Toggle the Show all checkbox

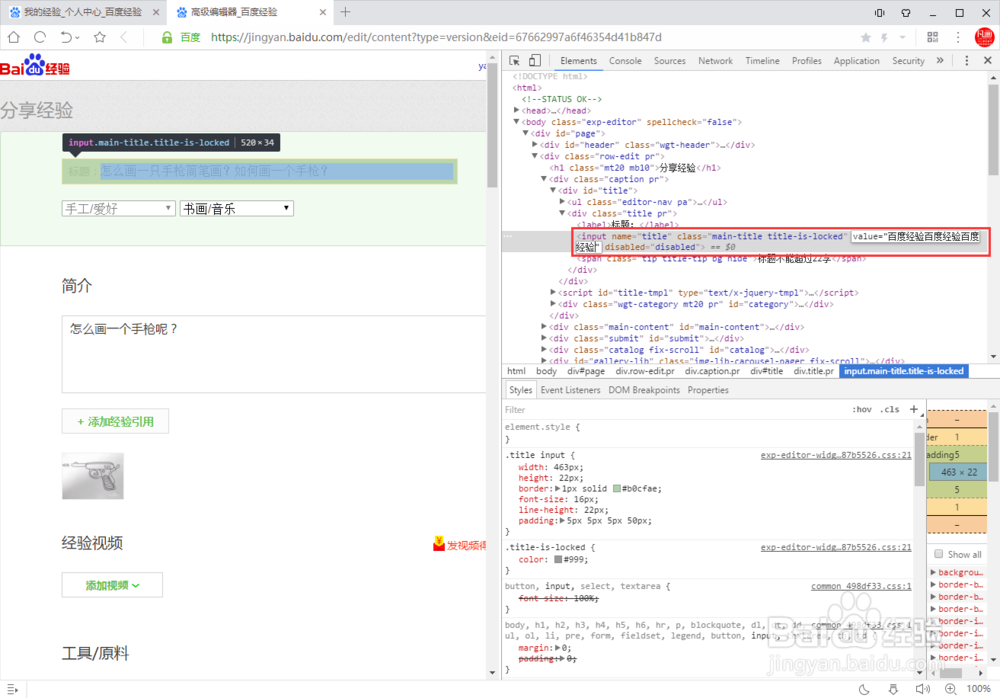[939, 554]
